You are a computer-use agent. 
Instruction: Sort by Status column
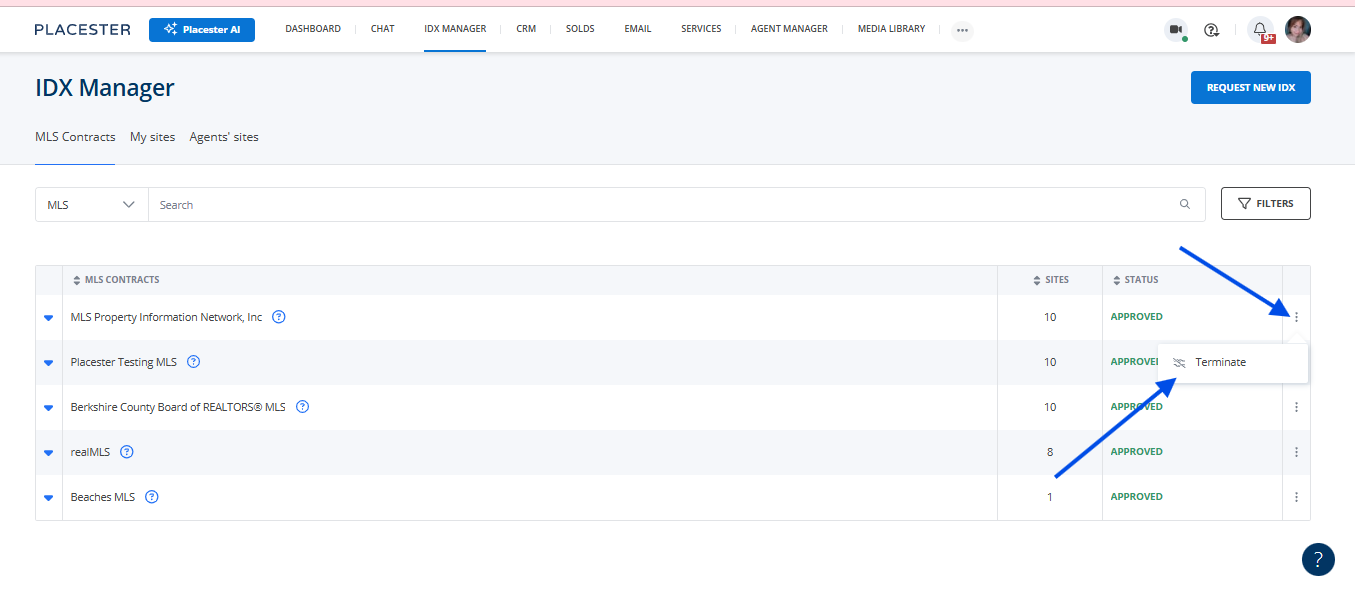click(1135, 280)
